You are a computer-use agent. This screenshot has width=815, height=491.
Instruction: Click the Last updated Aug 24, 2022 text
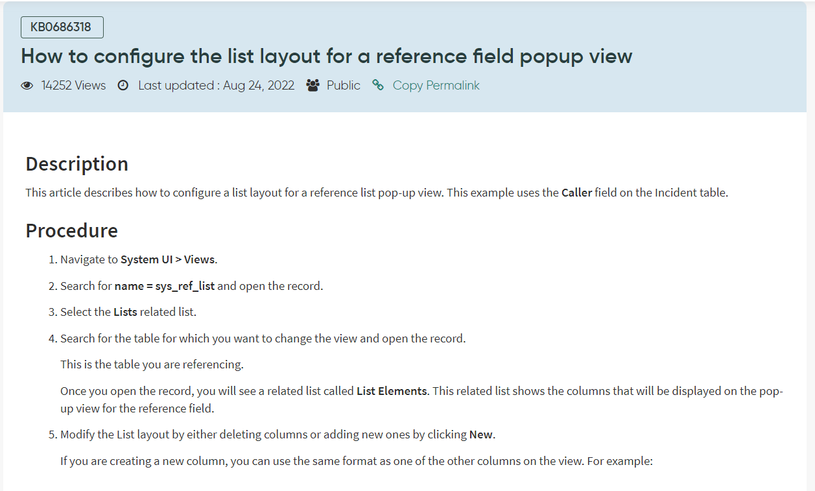[216, 85]
